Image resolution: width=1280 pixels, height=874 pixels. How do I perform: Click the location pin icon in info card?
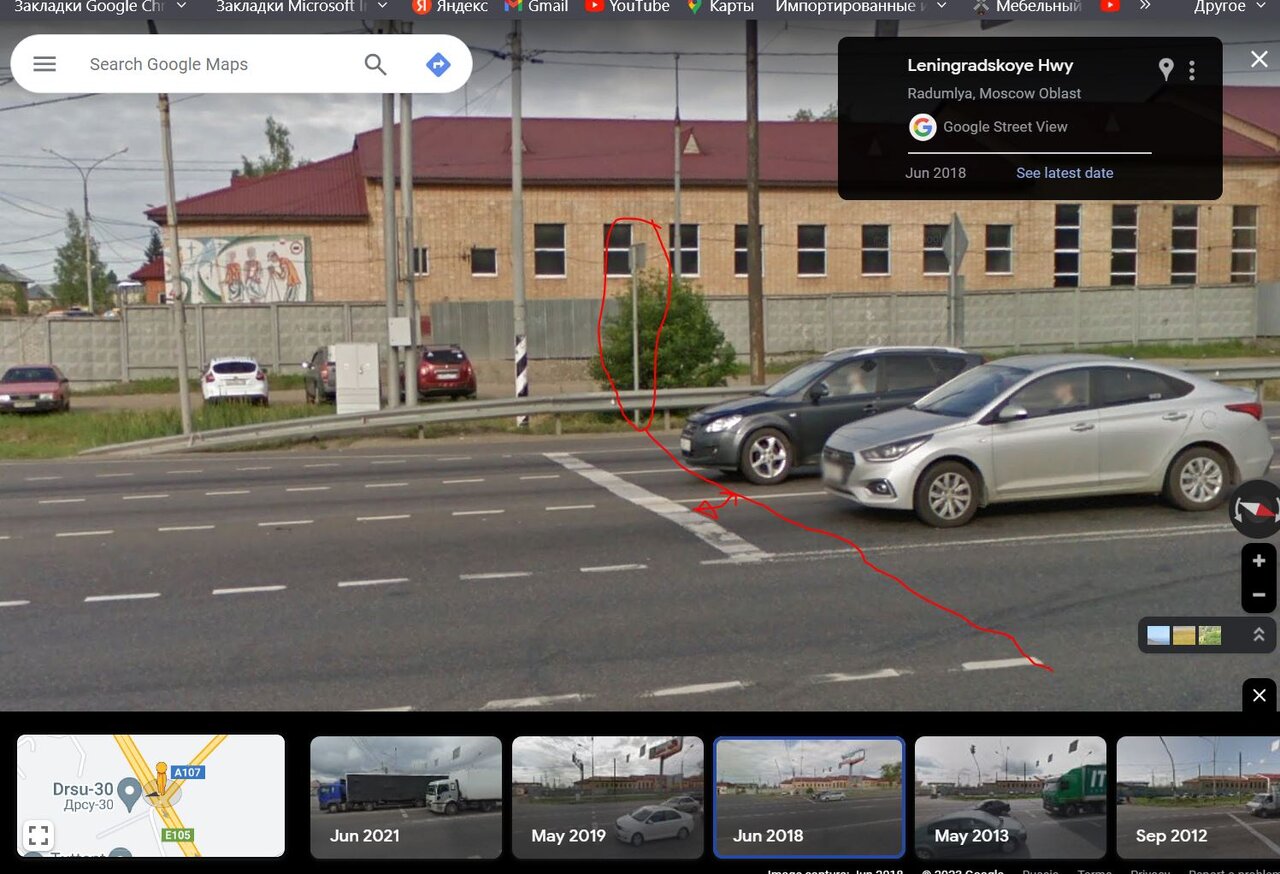pos(1166,69)
